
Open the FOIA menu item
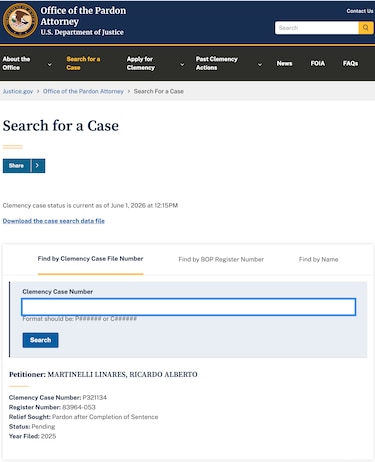click(318, 63)
